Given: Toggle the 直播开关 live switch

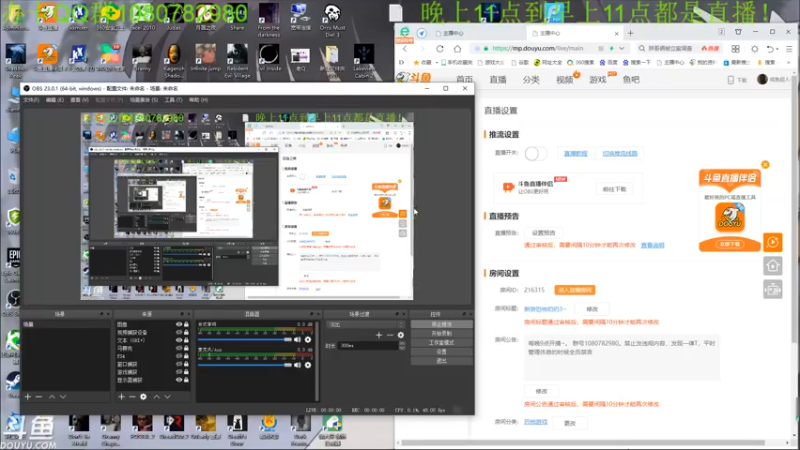Looking at the screenshot, I should pos(535,153).
